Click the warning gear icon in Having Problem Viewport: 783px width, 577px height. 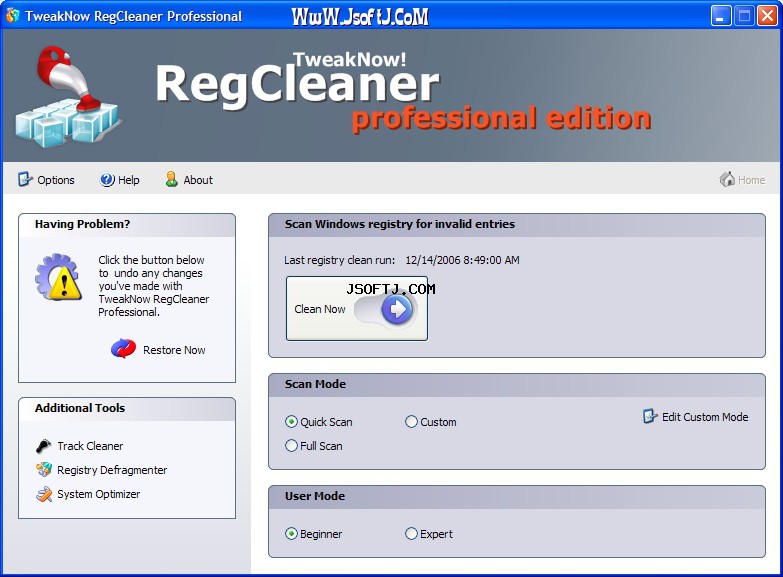coord(59,277)
